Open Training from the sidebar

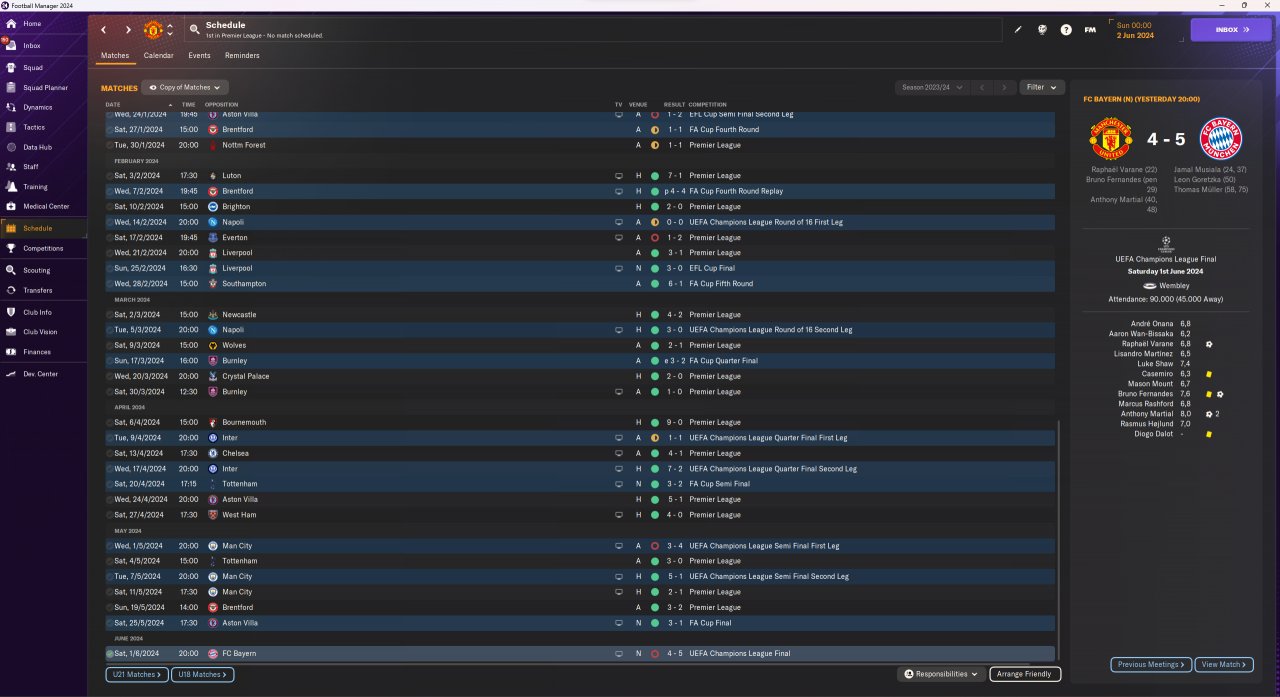(x=35, y=187)
